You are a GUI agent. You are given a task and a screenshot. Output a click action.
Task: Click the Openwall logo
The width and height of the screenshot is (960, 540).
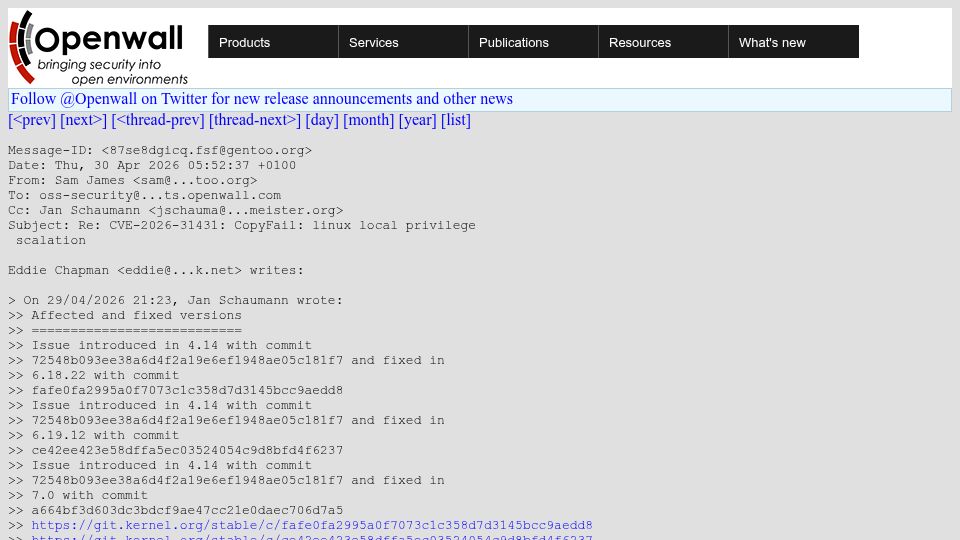click(98, 47)
